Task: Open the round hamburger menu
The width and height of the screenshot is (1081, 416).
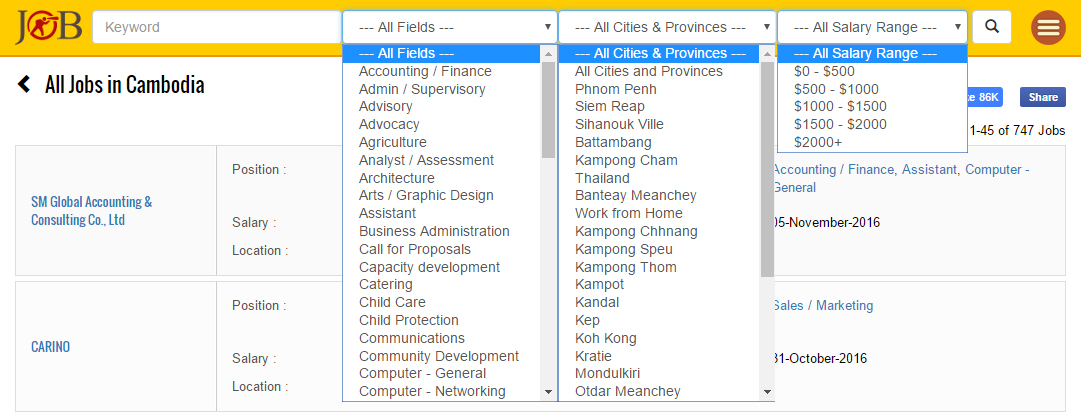Action: [x=1048, y=28]
